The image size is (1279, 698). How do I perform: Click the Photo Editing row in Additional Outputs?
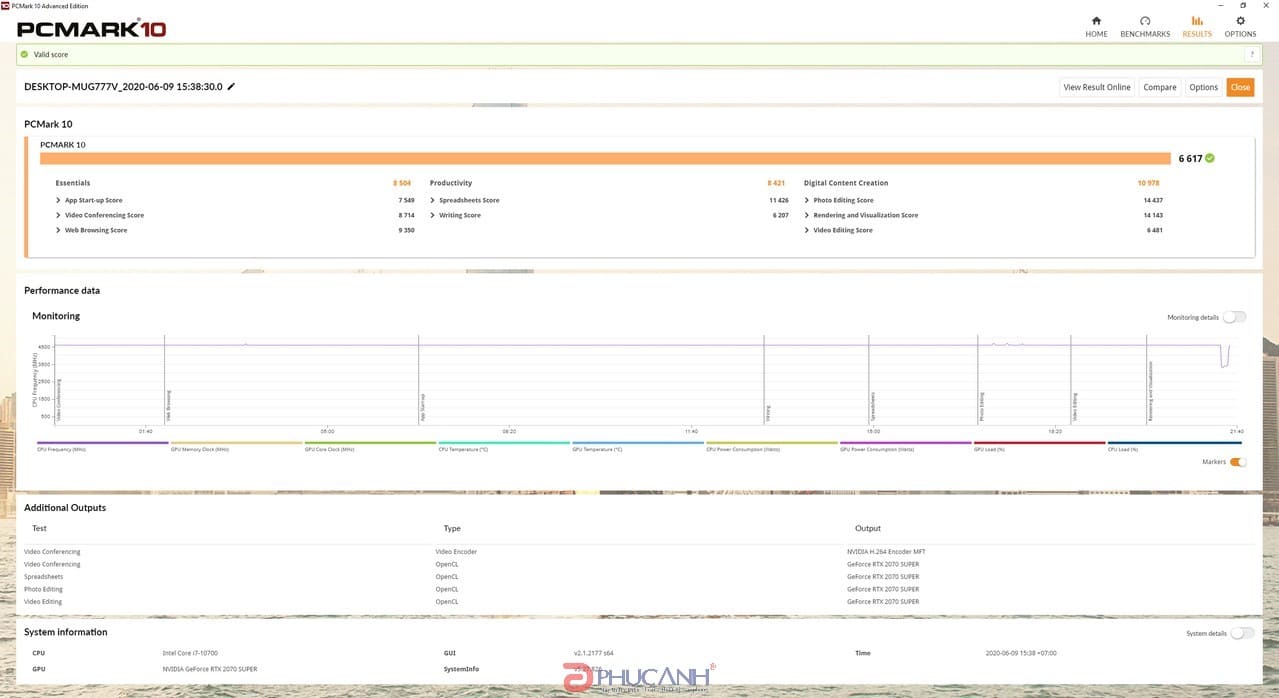pyautogui.click(x=639, y=589)
